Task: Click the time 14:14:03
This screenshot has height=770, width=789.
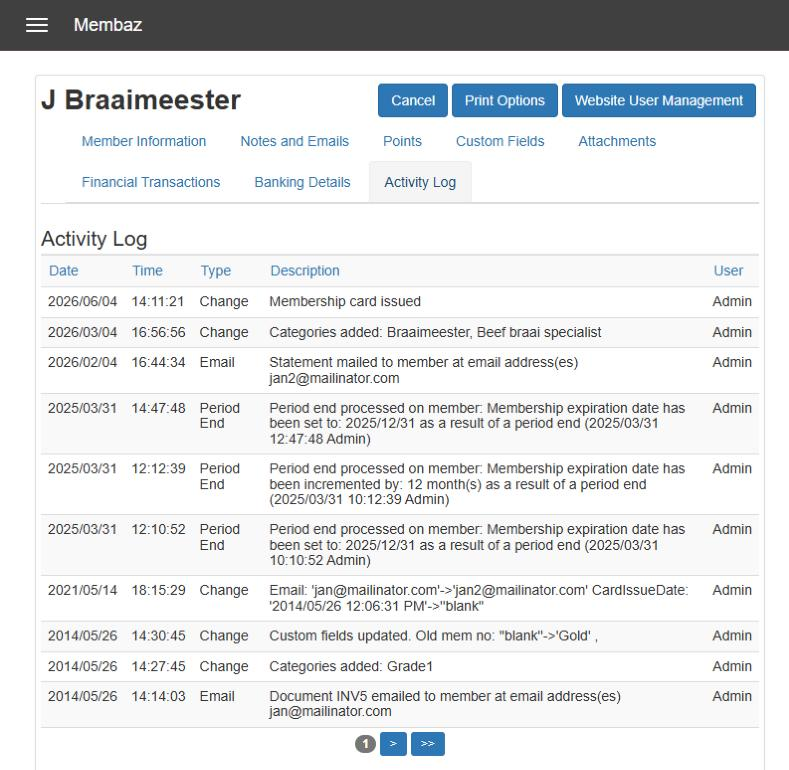Action: click(159, 697)
